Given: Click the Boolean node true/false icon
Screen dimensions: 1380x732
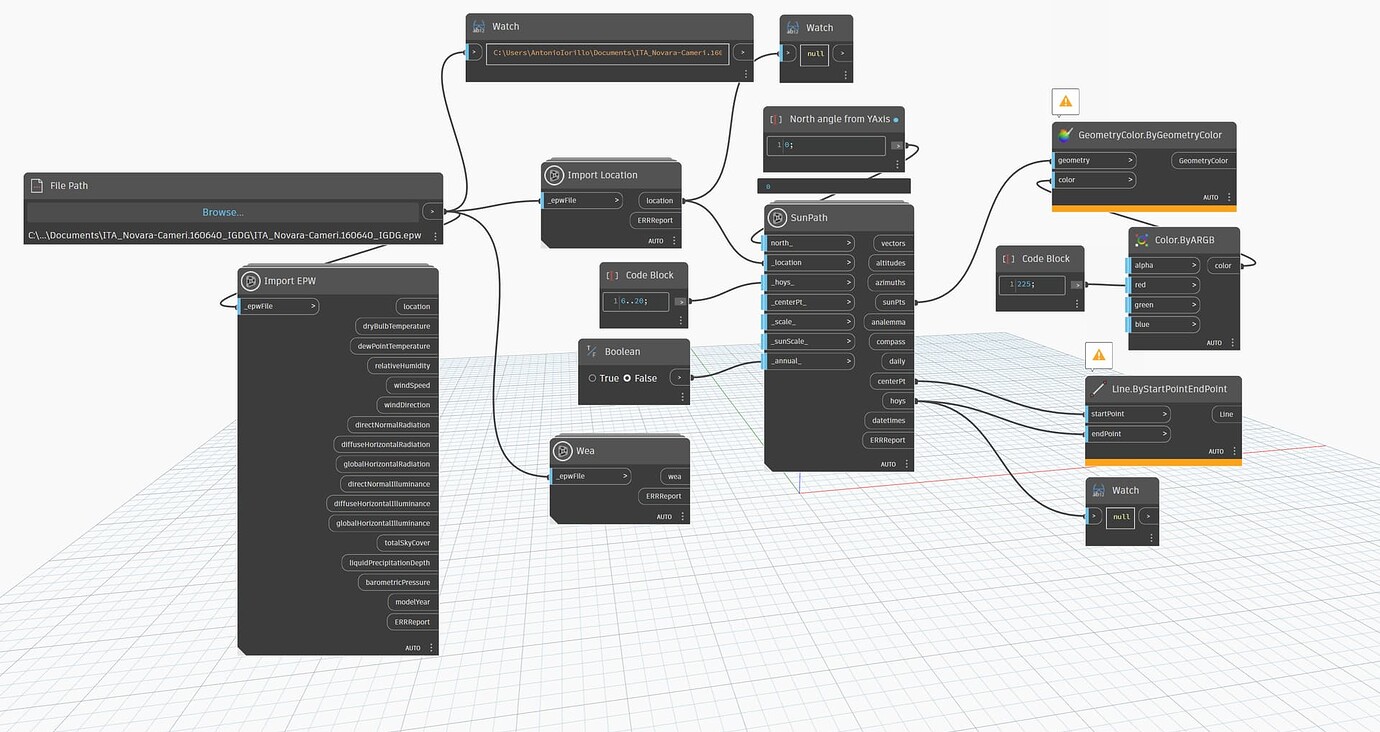Looking at the screenshot, I should (590, 351).
